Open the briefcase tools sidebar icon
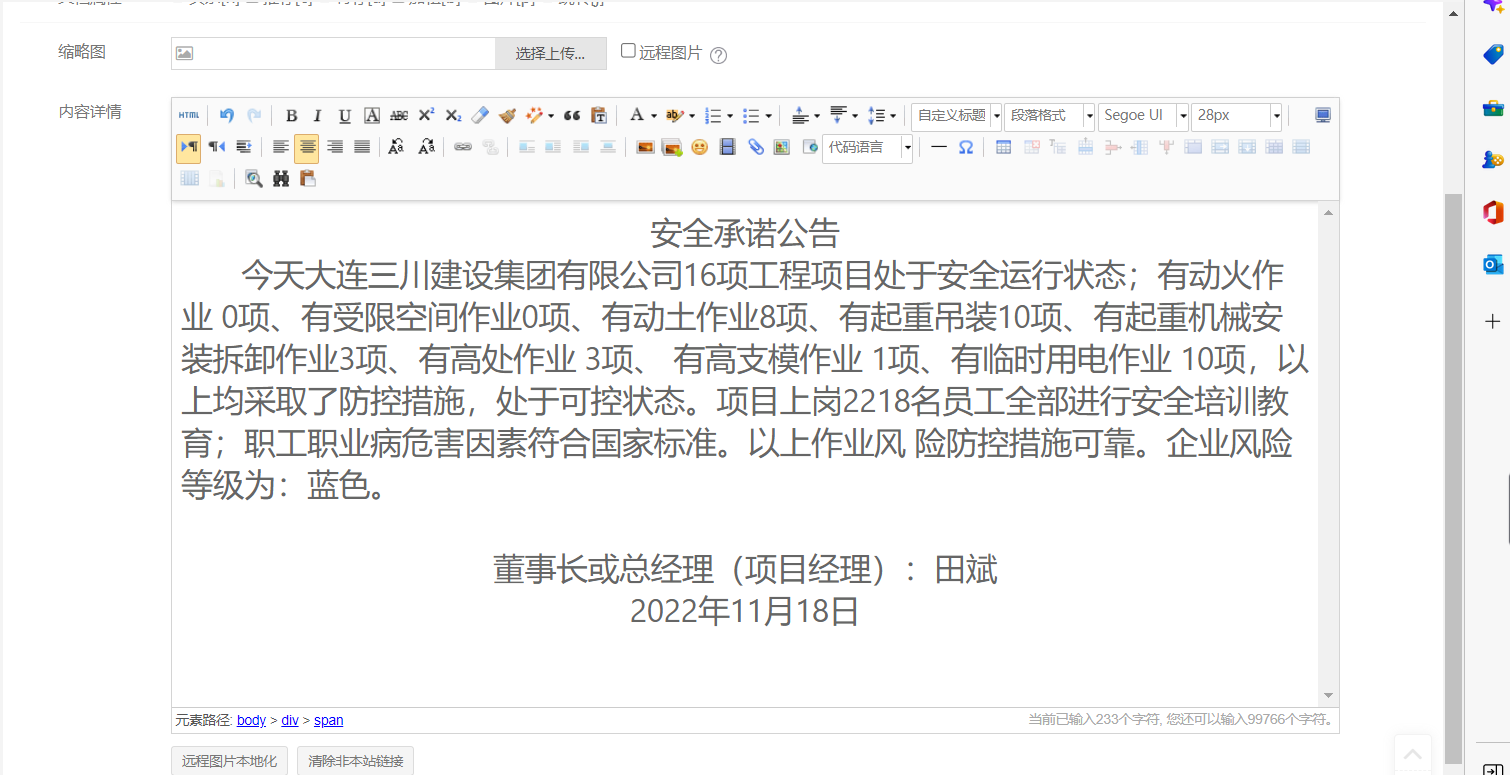The image size is (1510, 775). tap(1493, 107)
